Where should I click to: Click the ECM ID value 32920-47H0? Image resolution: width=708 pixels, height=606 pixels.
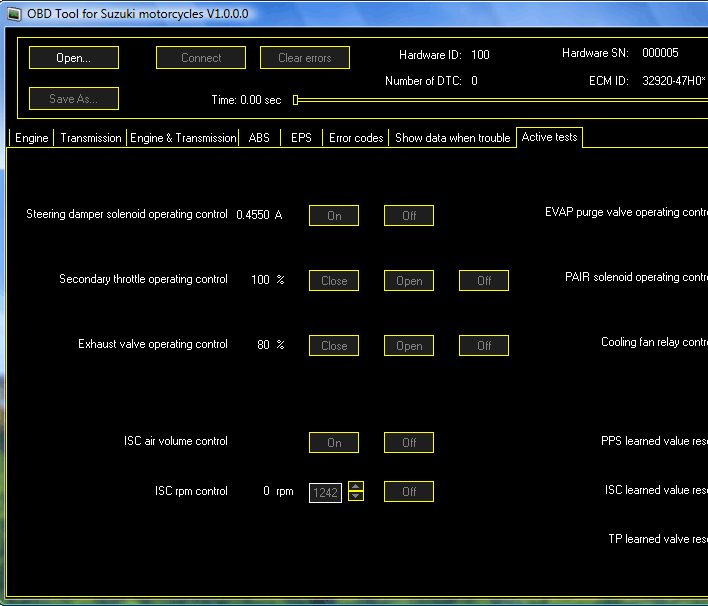click(x=673, y=81)
